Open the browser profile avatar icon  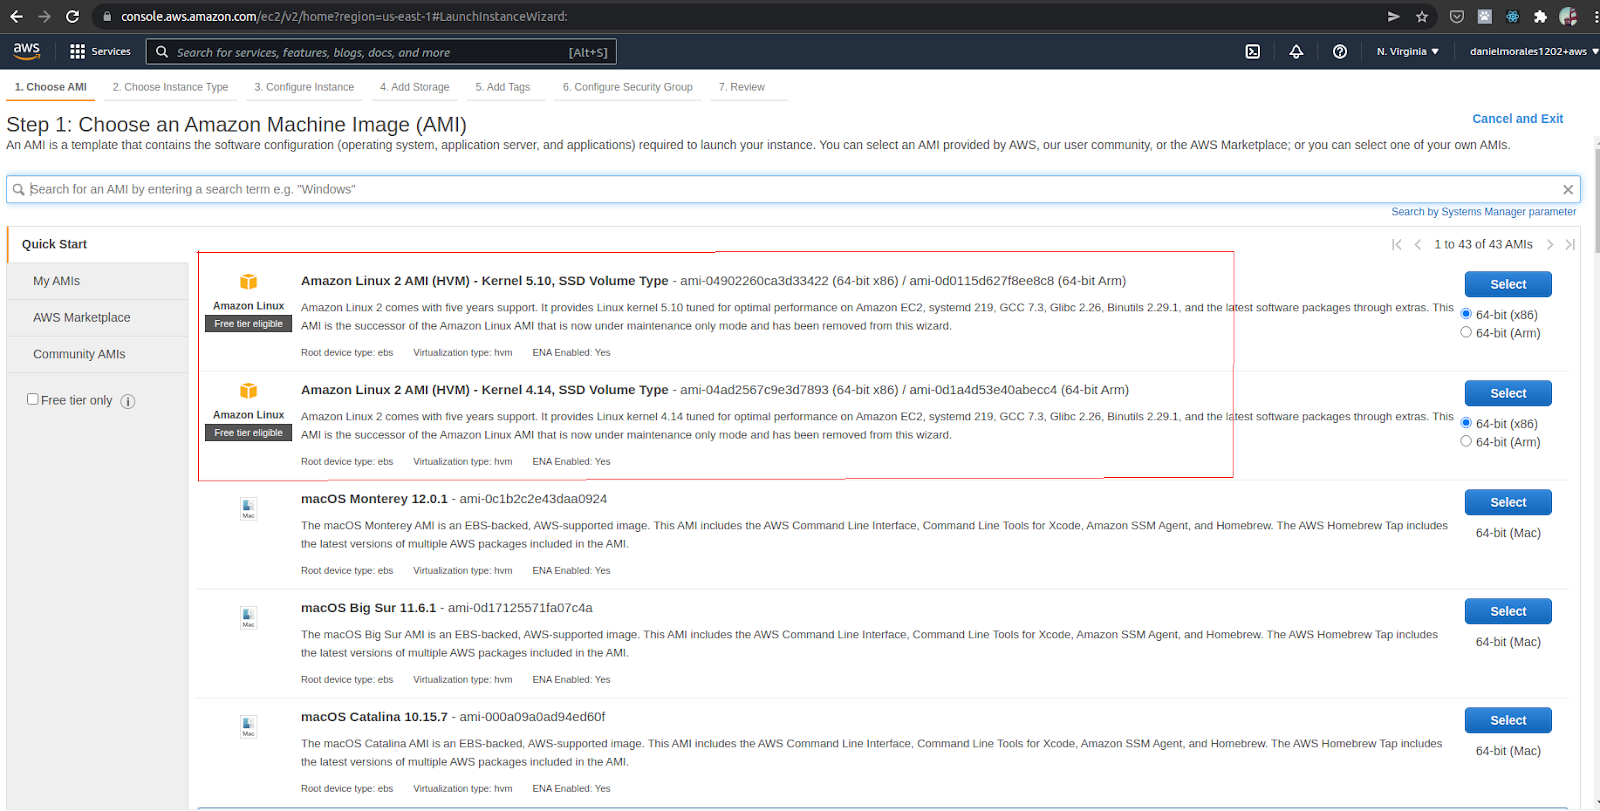point(1568,16)
